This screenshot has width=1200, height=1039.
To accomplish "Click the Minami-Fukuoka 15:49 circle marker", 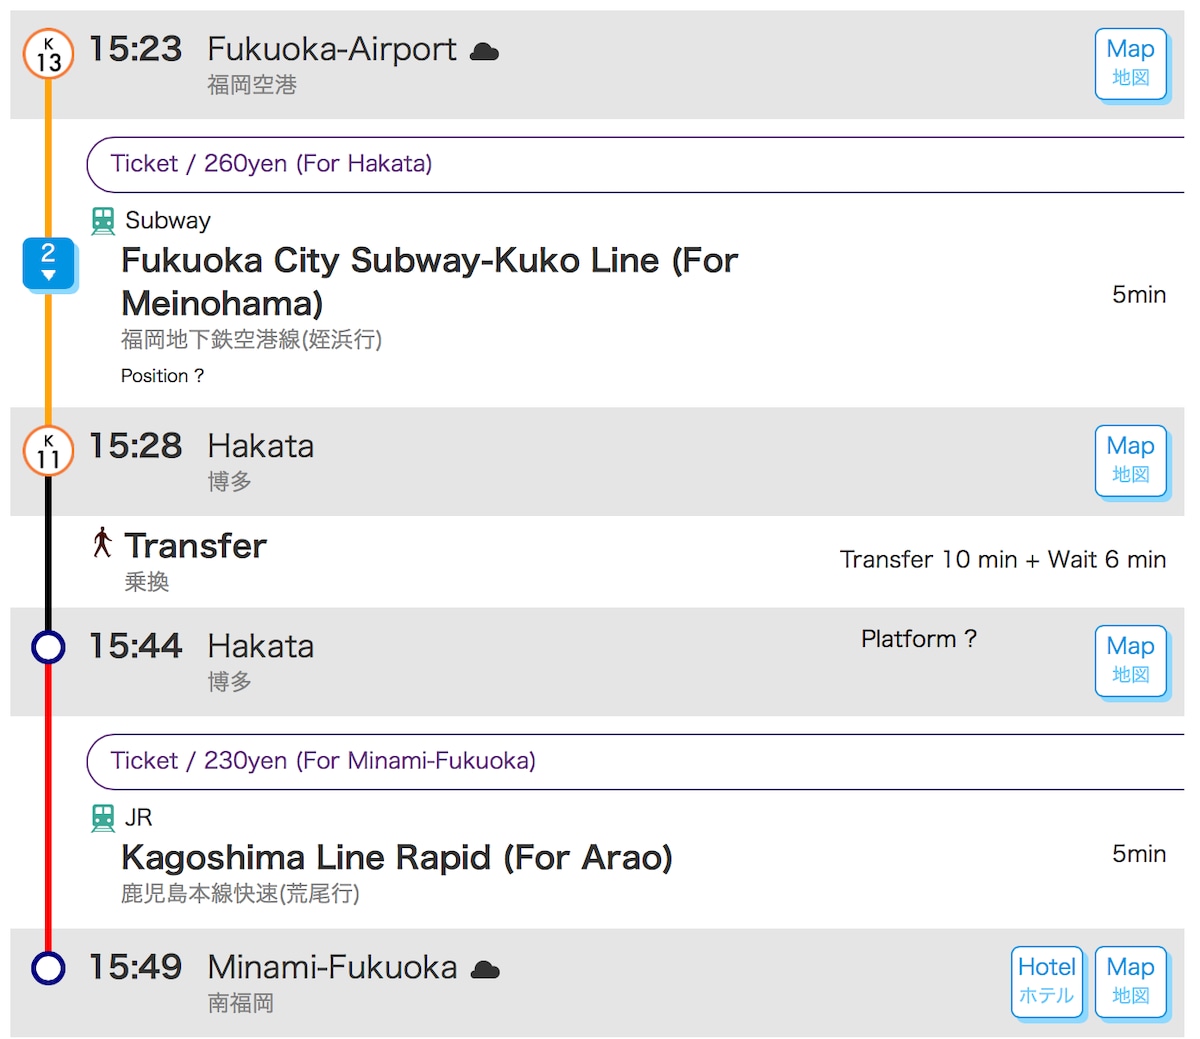I will (48, 968).
